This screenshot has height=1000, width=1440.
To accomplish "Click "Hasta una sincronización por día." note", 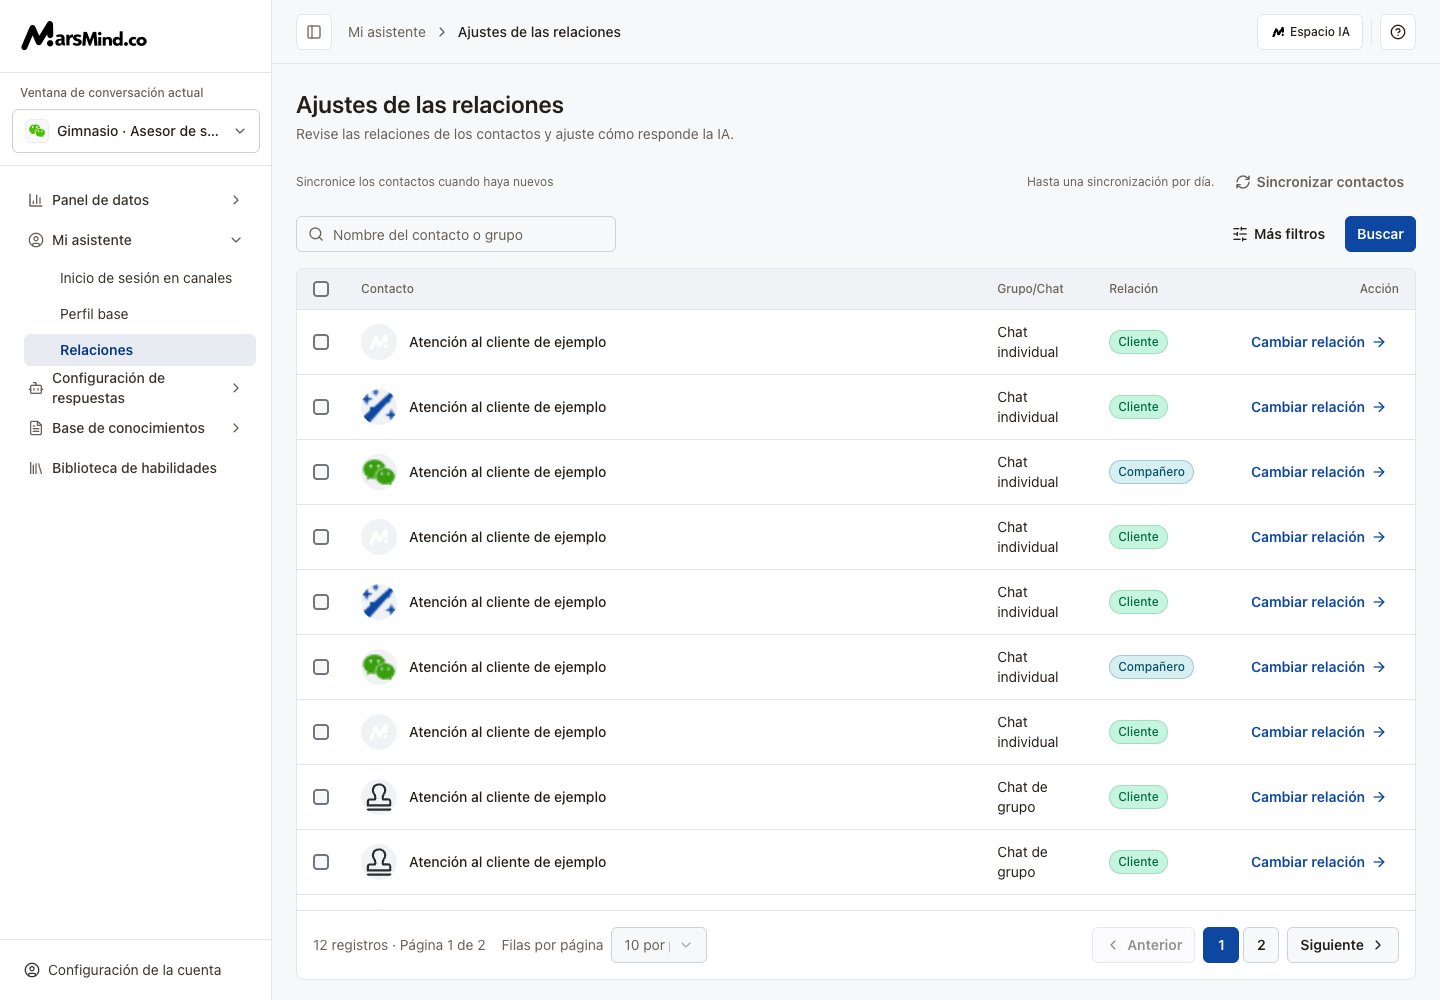I will [x=1120, y=182].
